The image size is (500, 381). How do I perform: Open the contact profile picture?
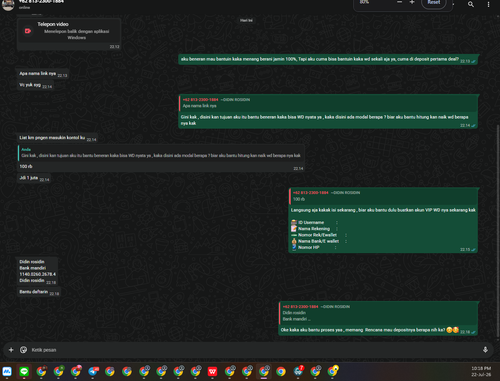(8, 4)
